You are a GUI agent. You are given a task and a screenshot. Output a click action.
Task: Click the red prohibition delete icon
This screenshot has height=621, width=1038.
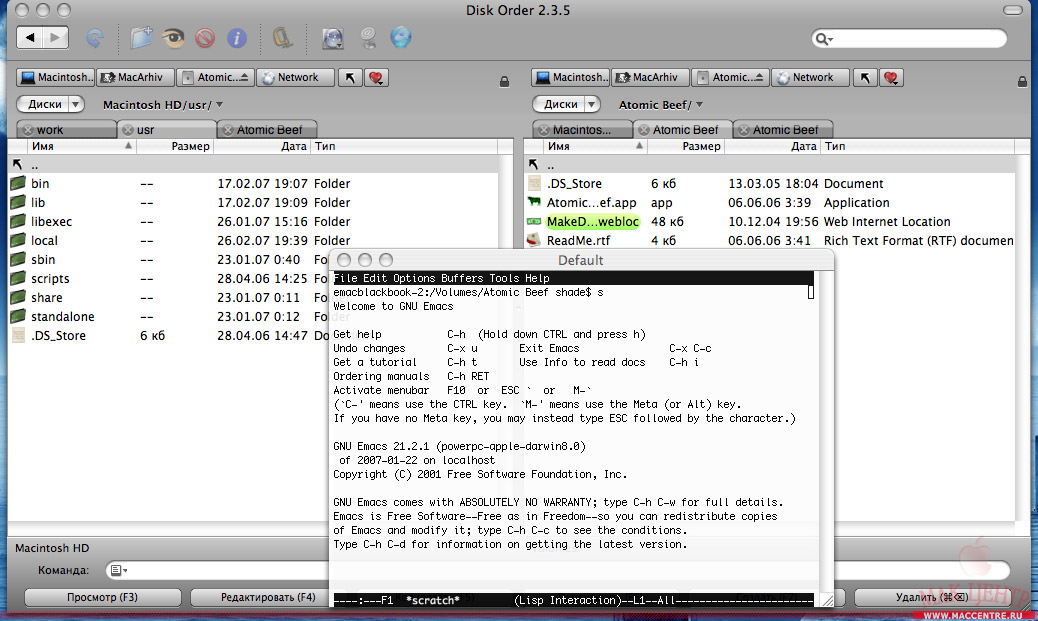(x=205, y=38)
